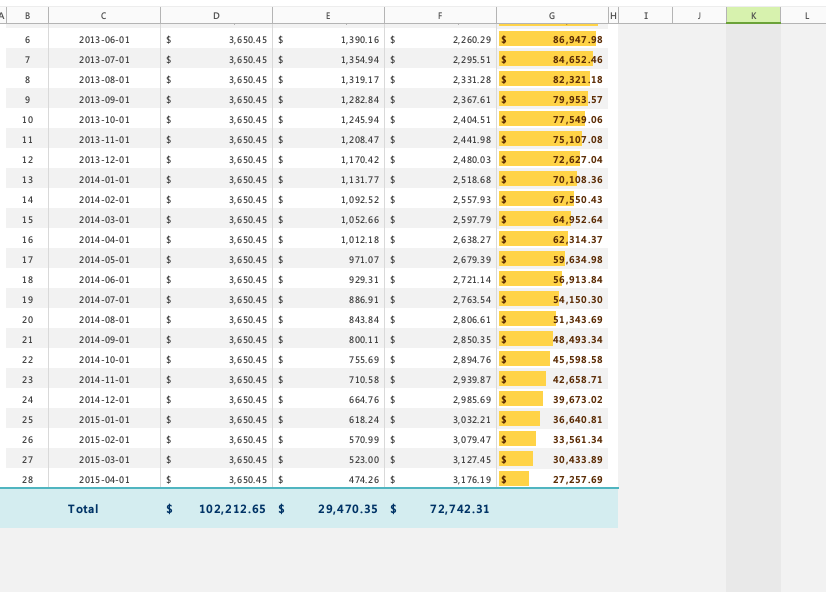Viewport: 826px width, 592px height.
Task: Select column J header
Action: pyautogui.click(x=700, y=15)
